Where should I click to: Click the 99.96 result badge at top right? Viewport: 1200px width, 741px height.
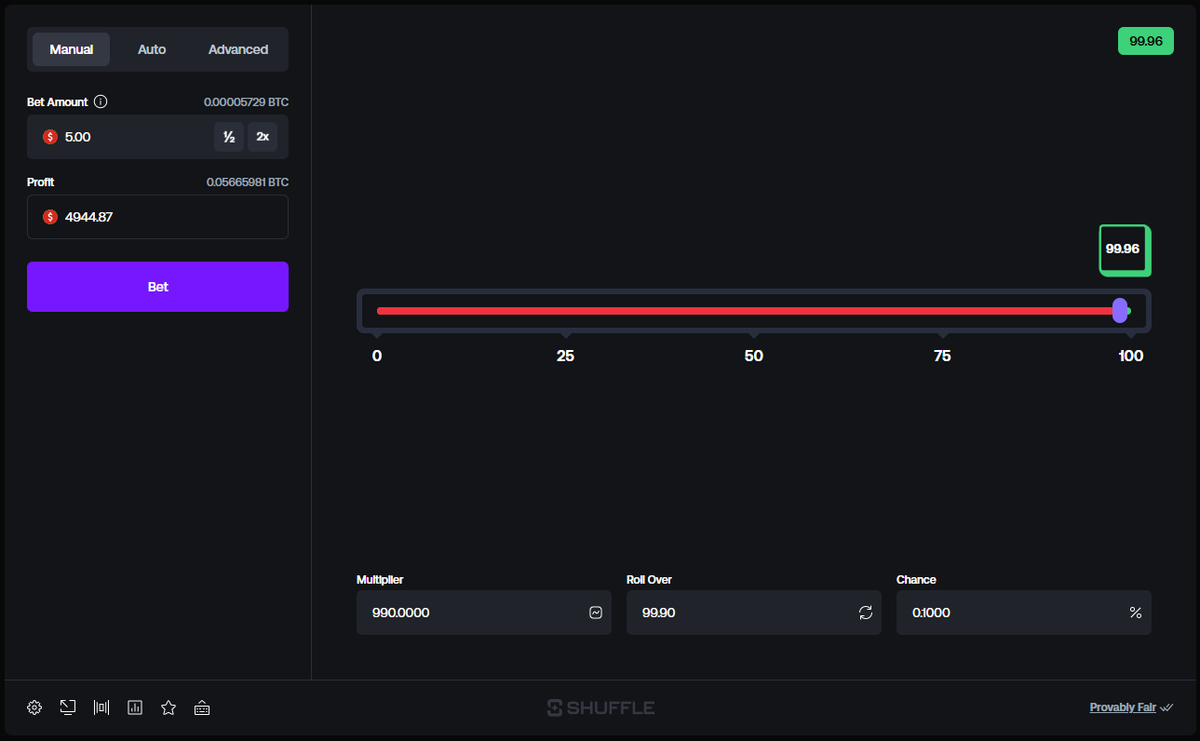[1146, 41]
